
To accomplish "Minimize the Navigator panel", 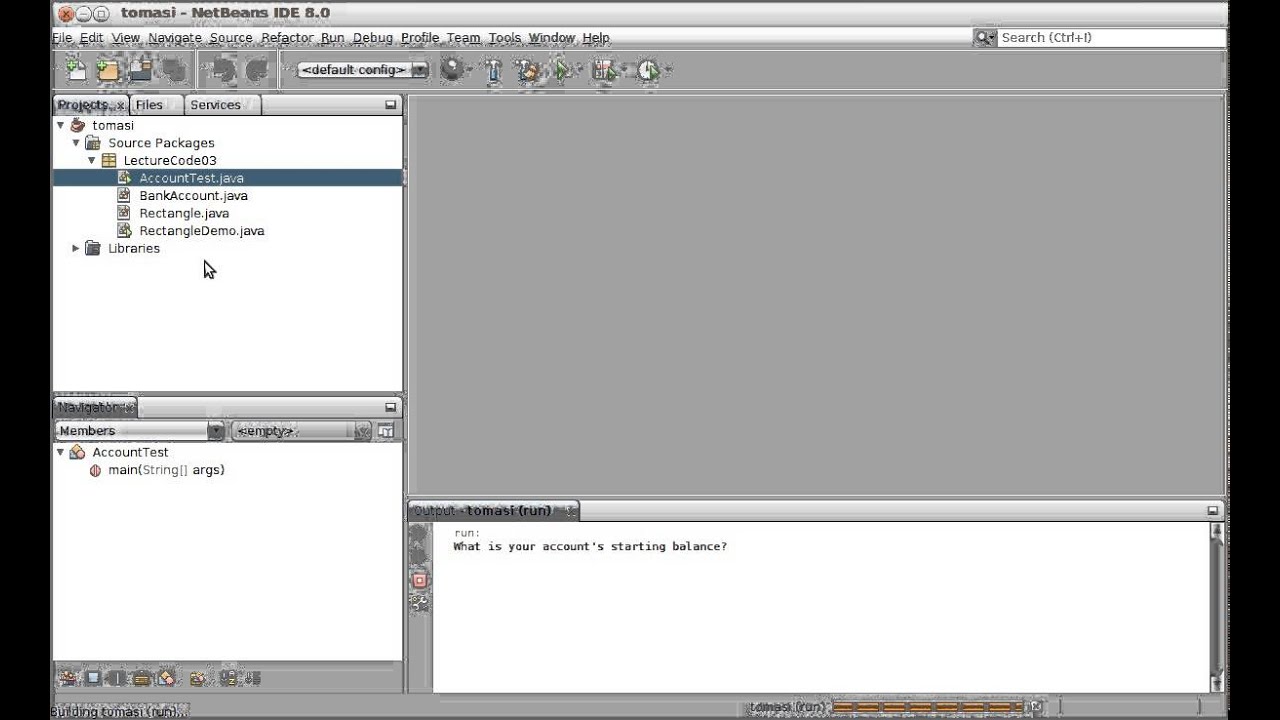I will 391,407.
